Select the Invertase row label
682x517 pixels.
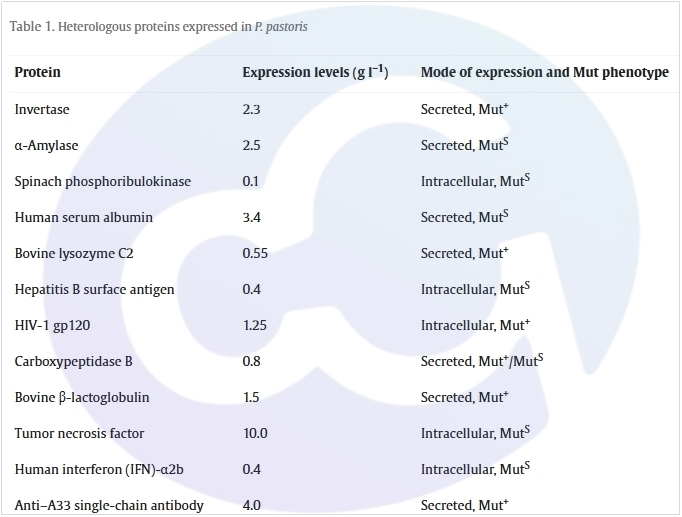click(x=42, y=109)
